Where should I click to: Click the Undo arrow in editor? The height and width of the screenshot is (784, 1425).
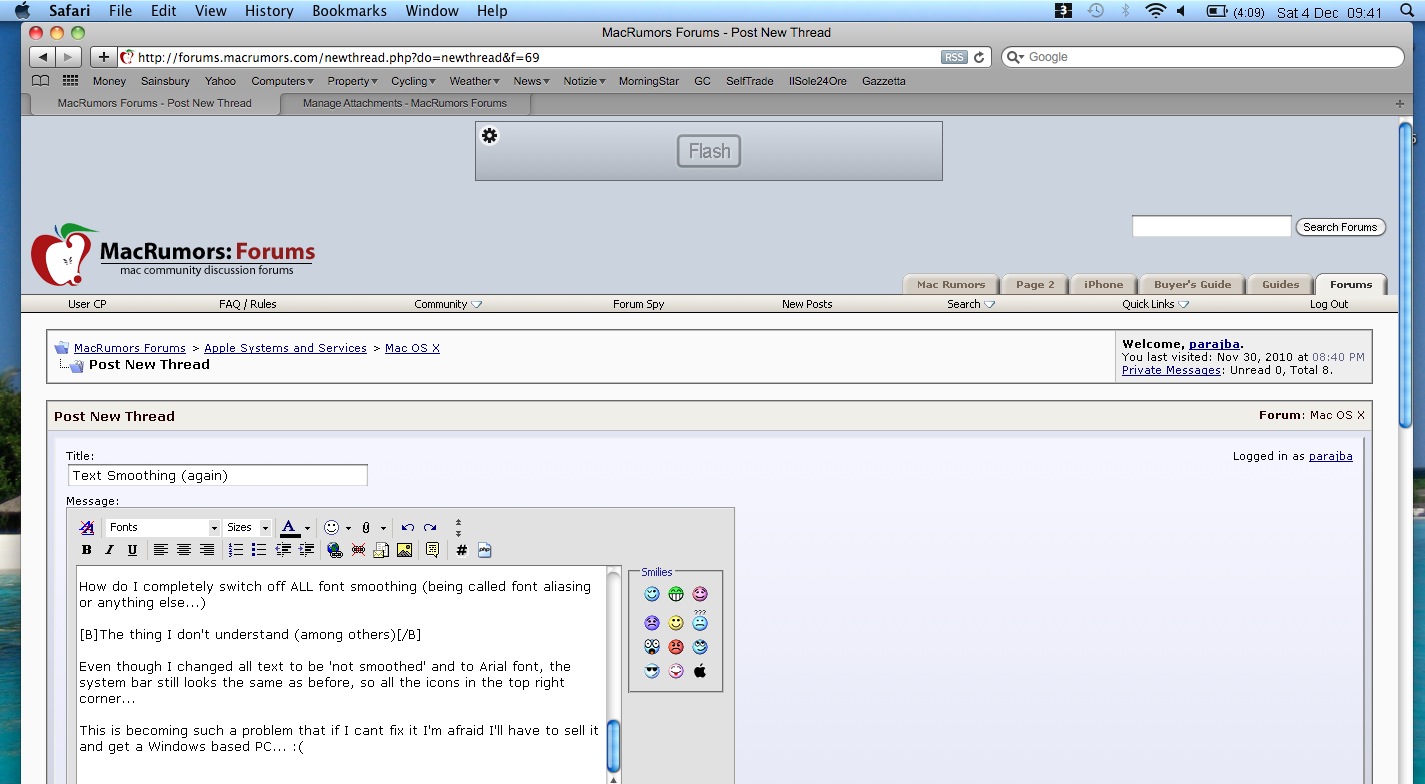[x=407, y=527]
